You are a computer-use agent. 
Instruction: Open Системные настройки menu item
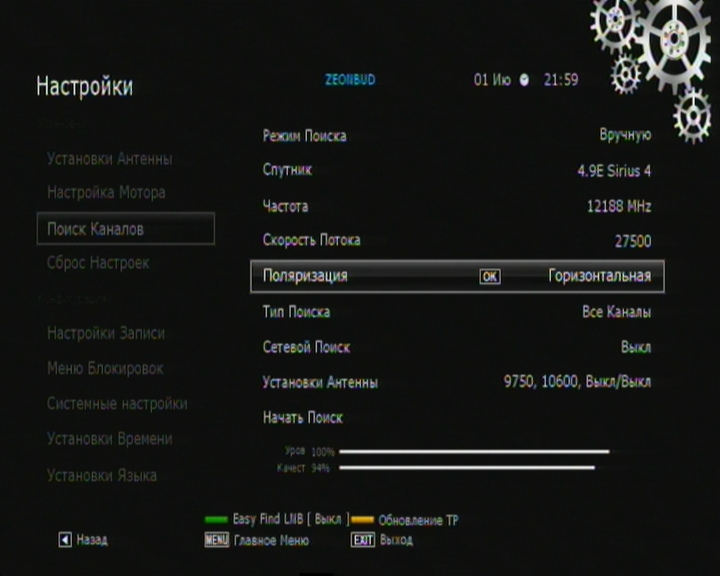[117, 404]
